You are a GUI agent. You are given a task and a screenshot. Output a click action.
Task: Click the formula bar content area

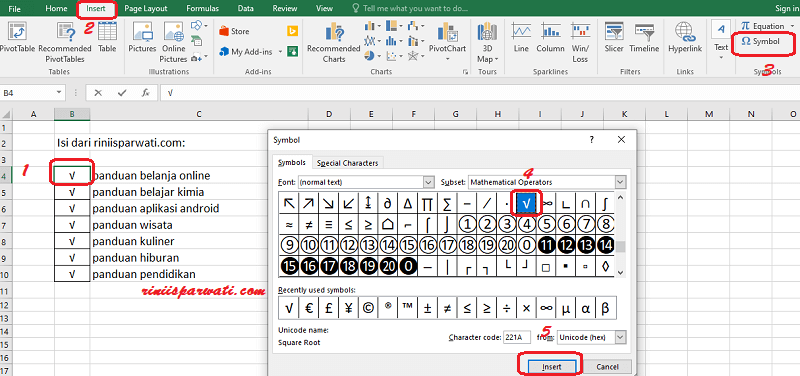(x=480, y=93)
